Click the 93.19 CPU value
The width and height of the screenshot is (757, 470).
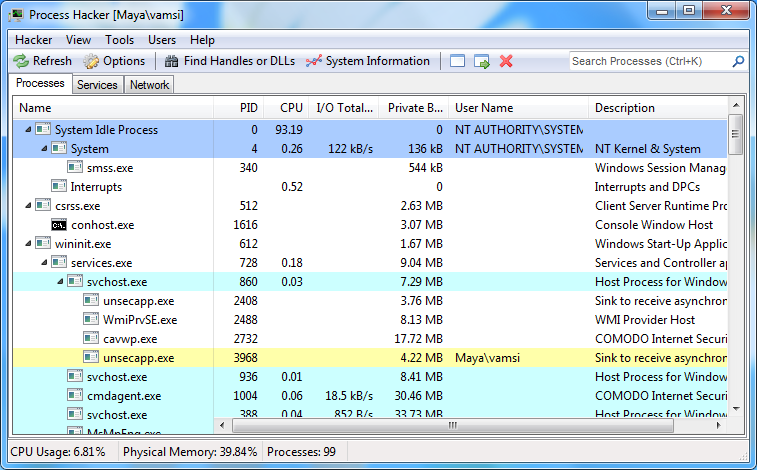click(289, 129)
